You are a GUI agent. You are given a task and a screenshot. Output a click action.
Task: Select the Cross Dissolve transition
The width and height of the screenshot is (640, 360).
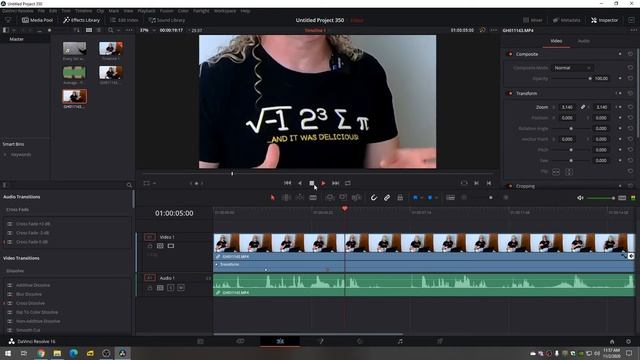click(30, 303)
